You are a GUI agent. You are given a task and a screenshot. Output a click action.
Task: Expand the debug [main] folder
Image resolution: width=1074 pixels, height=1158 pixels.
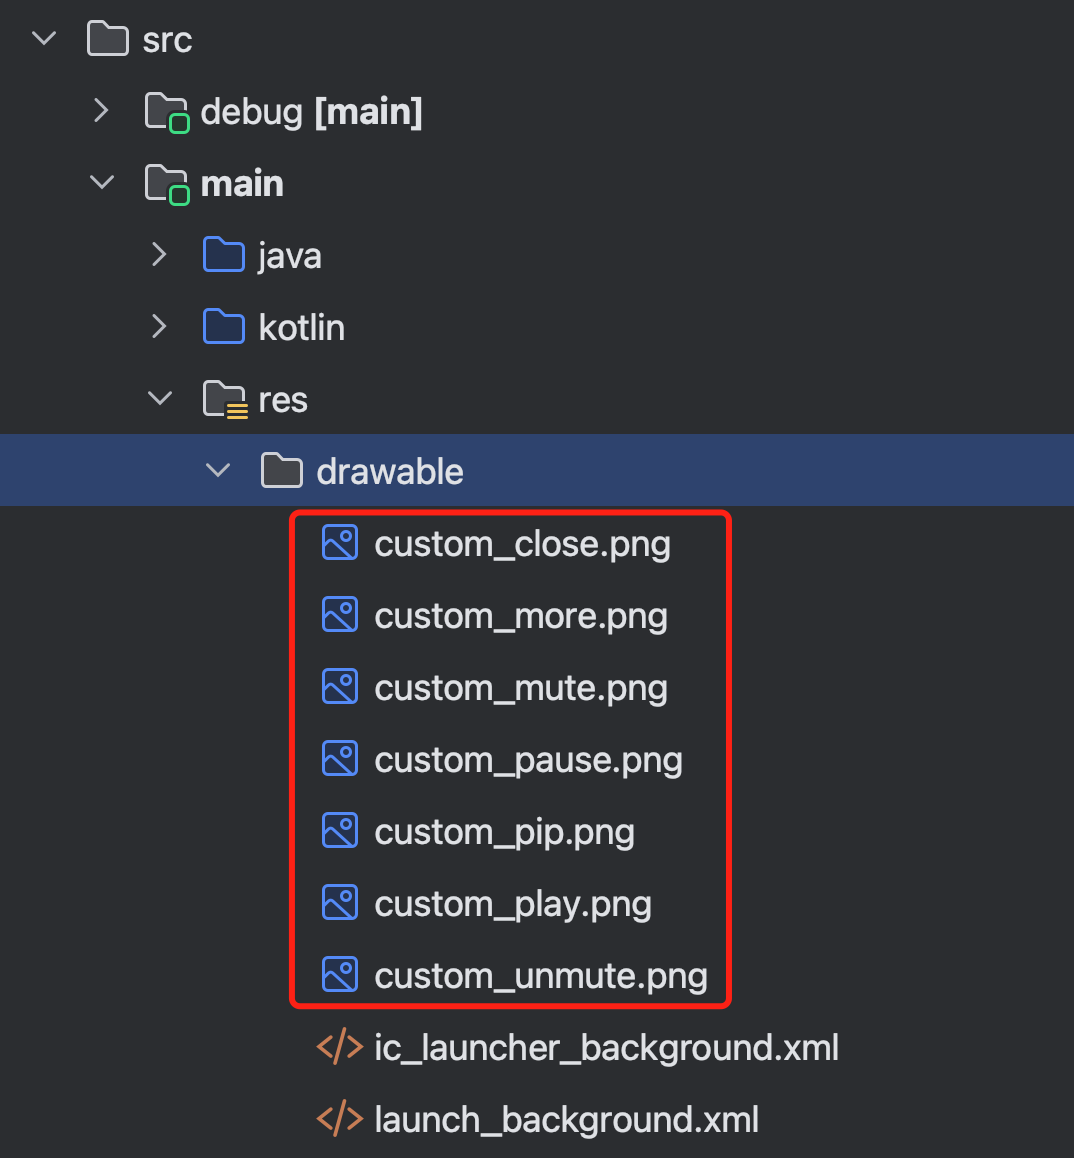click(102, 112)
